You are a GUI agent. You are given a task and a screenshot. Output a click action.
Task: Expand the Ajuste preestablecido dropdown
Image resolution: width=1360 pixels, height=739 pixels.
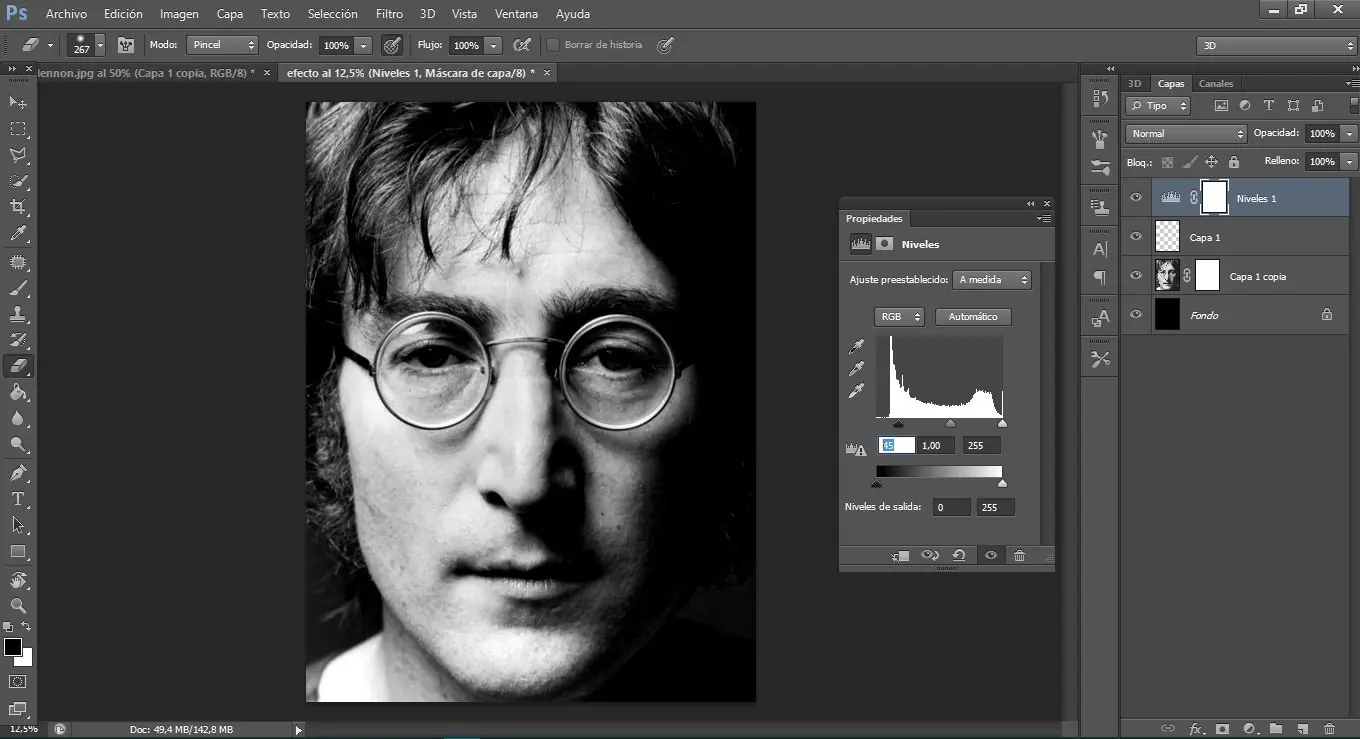(x=991, y=280)
